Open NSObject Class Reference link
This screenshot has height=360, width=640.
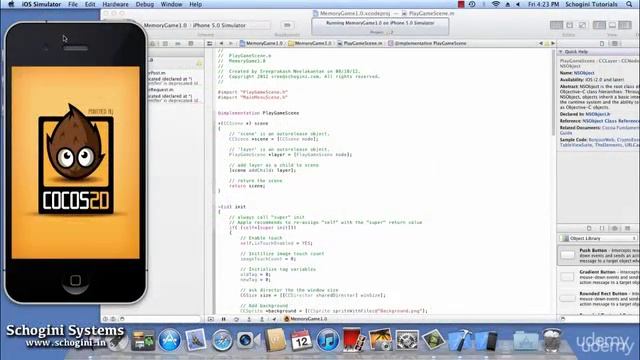pos(611,121)
